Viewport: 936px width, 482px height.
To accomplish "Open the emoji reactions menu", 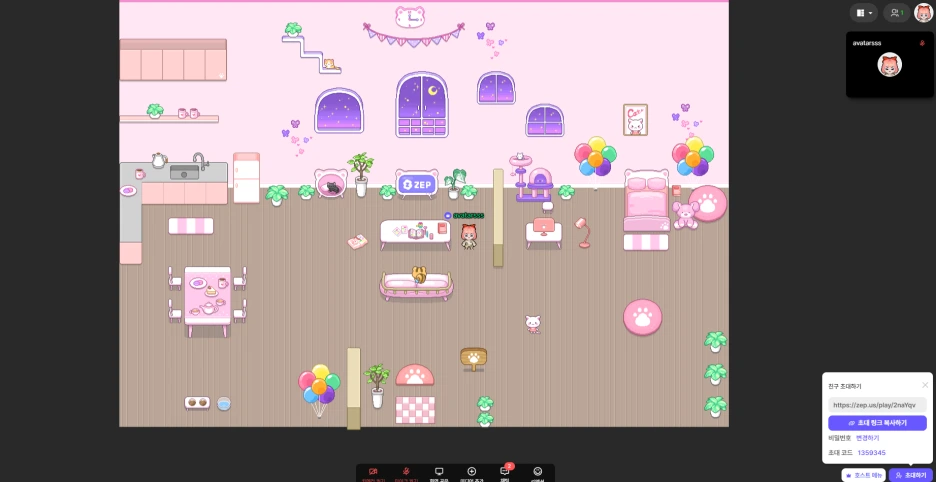I will (537, 473).
